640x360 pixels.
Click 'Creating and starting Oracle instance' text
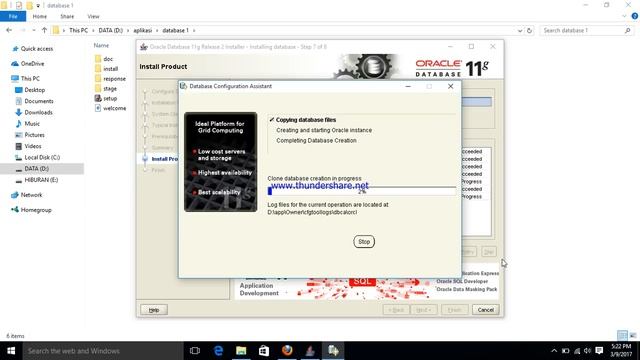click(324, 130)
